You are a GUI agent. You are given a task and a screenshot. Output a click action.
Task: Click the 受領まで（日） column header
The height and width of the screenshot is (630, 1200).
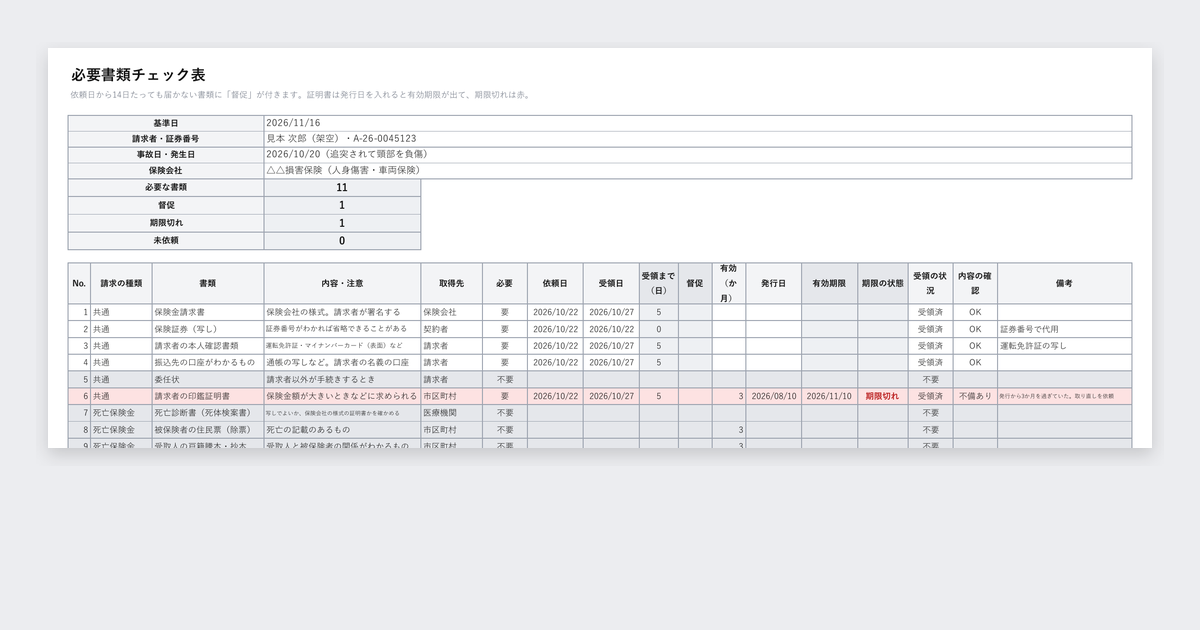[659, 284]
